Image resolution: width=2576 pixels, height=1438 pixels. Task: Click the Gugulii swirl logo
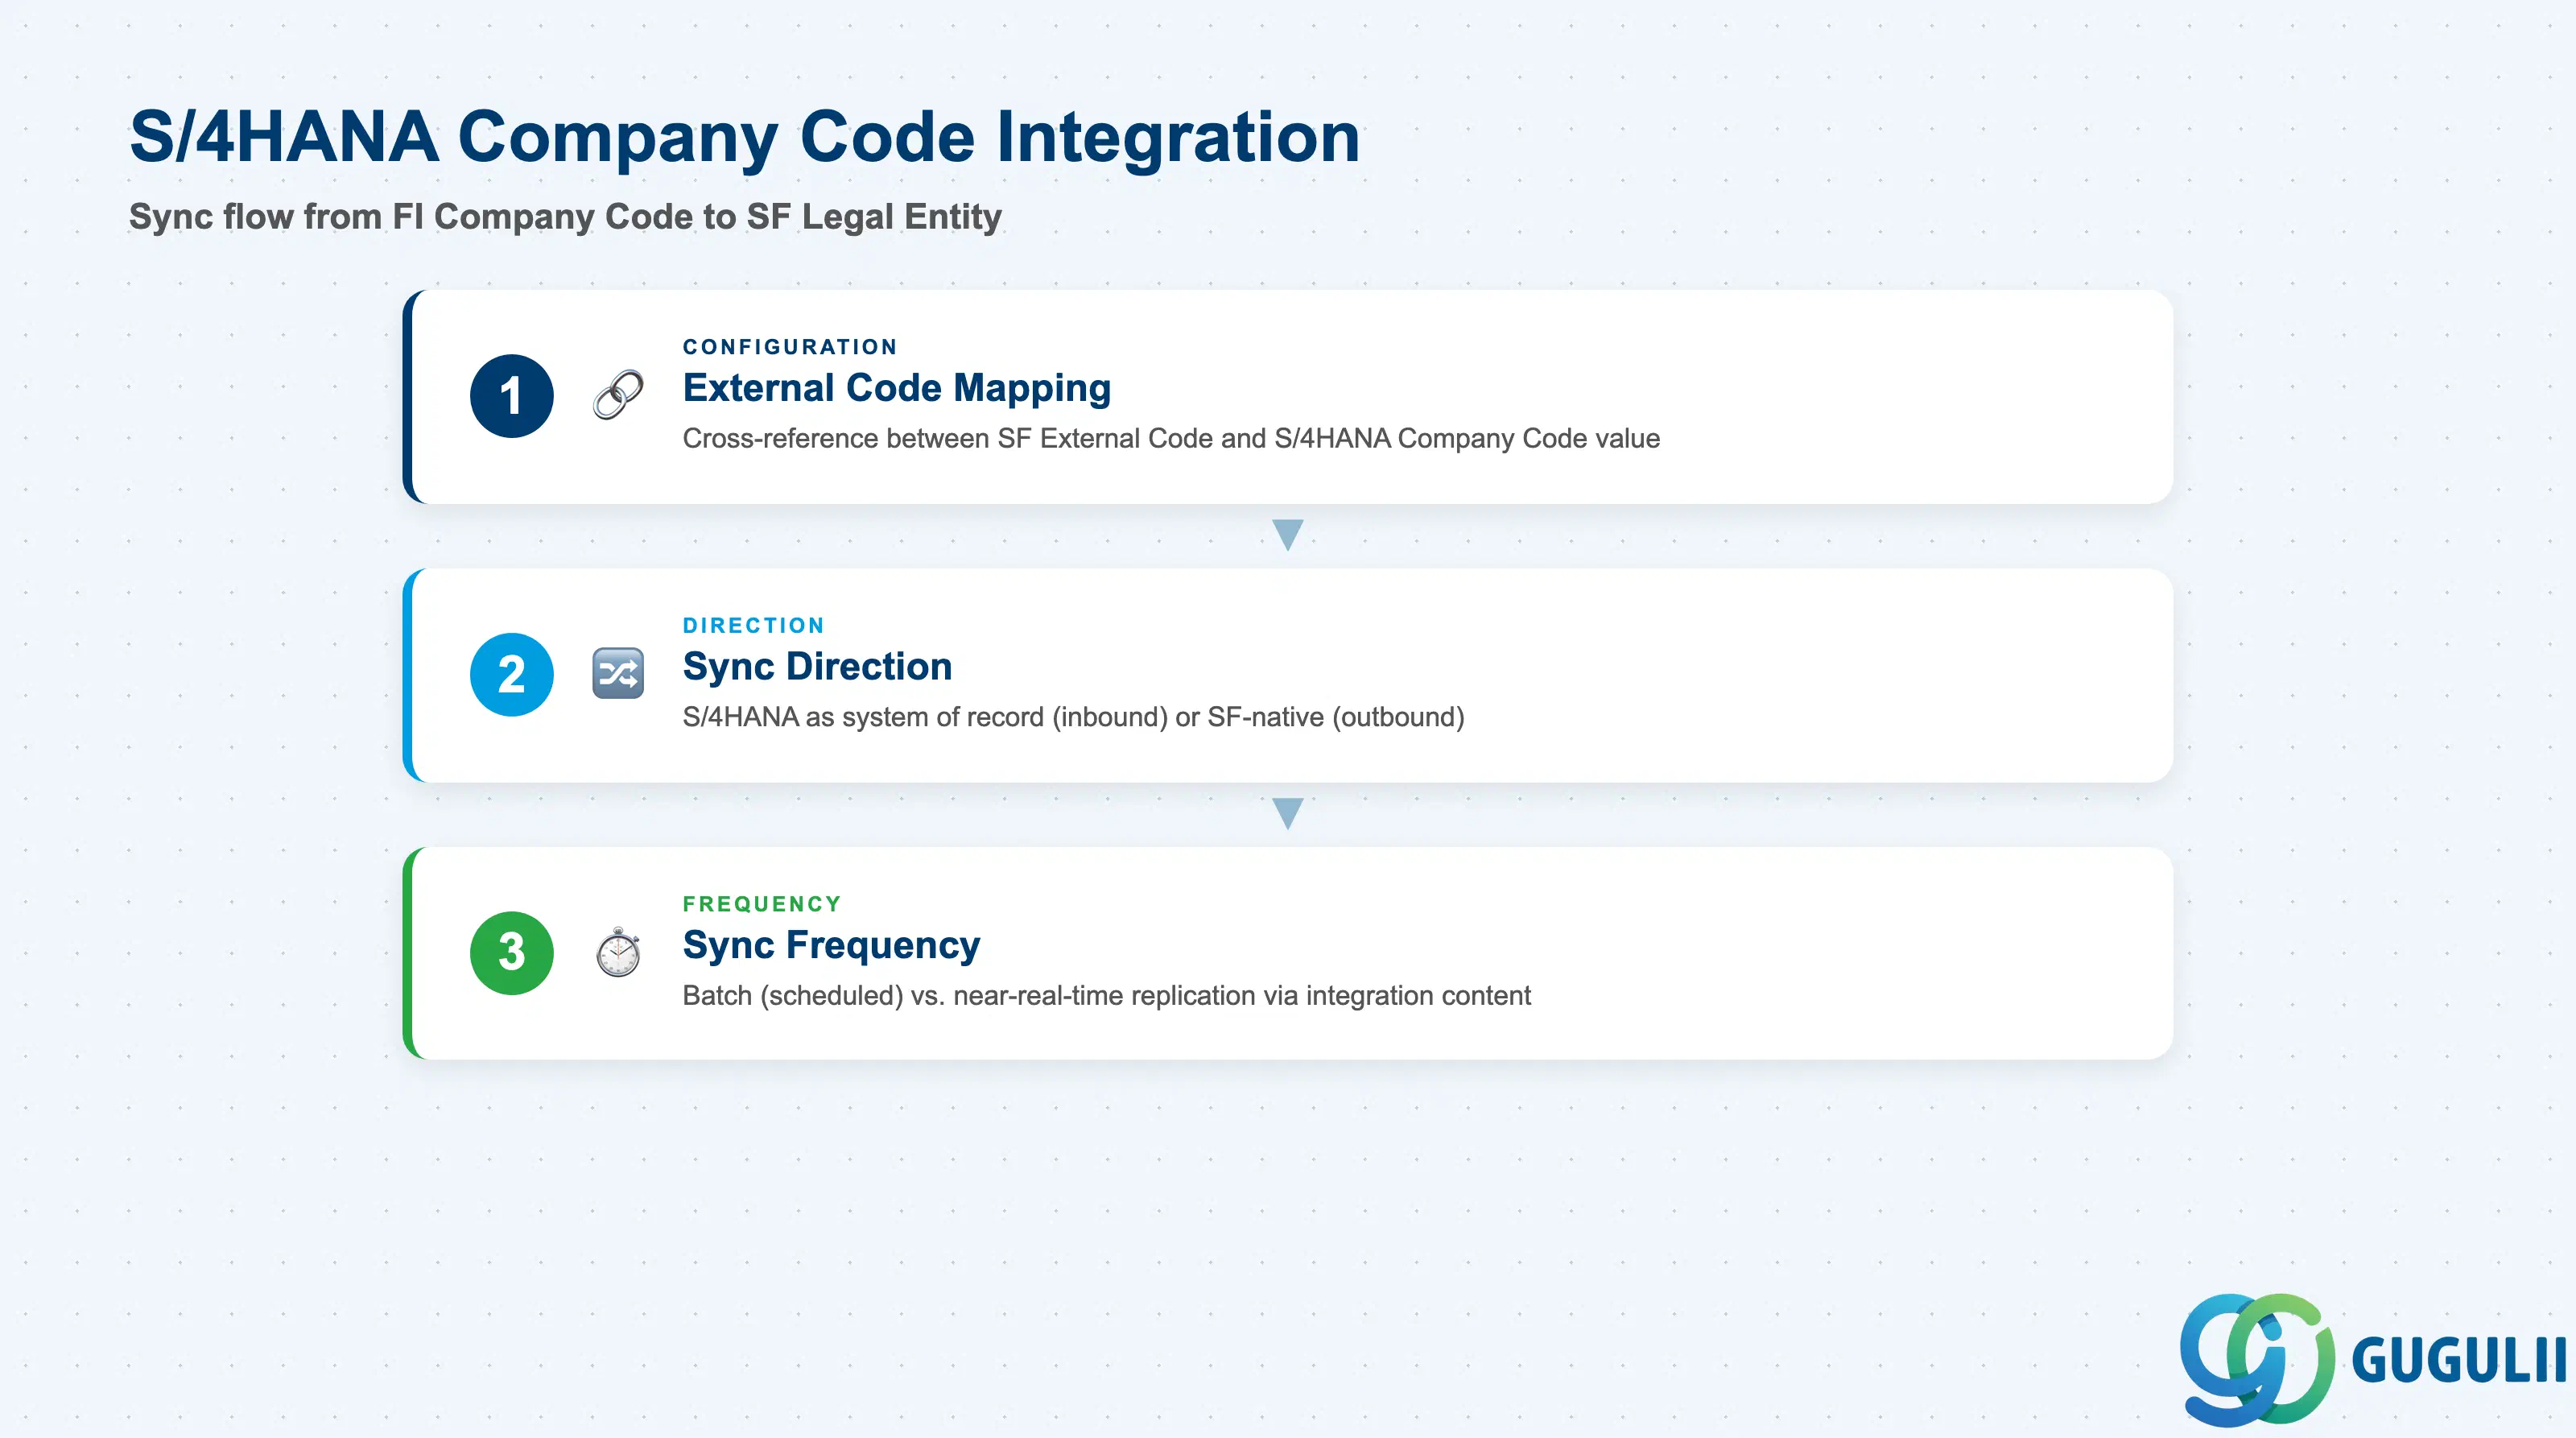2257,1358
